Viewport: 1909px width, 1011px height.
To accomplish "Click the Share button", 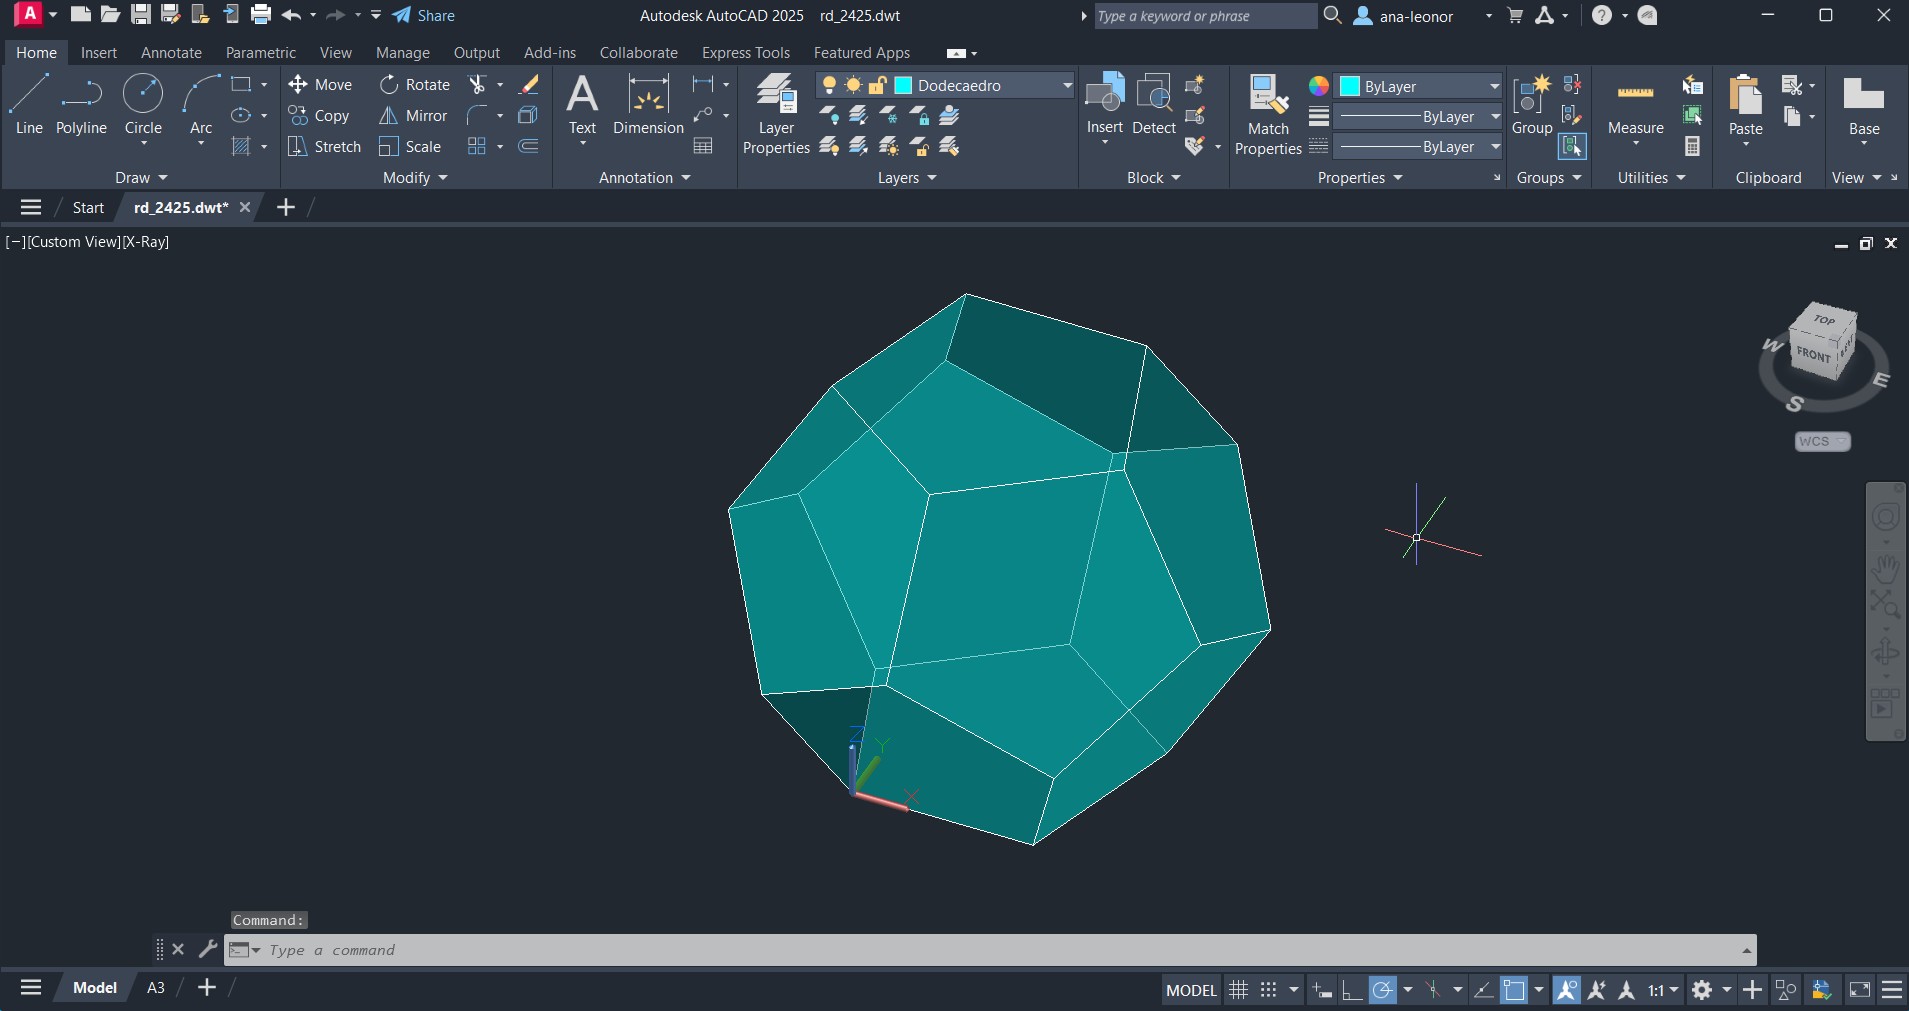I will (424, 15).
